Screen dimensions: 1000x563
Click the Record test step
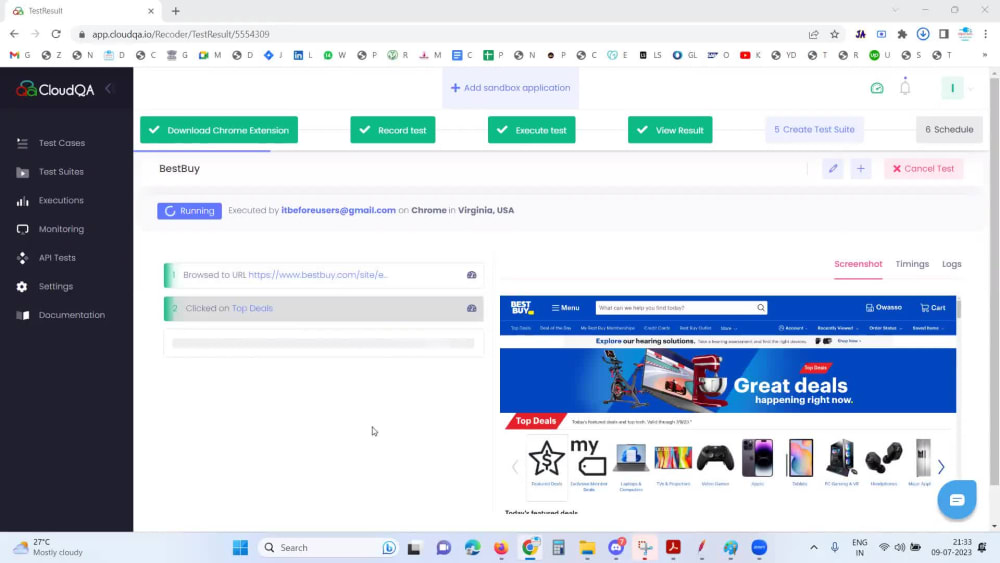(393, 130)
